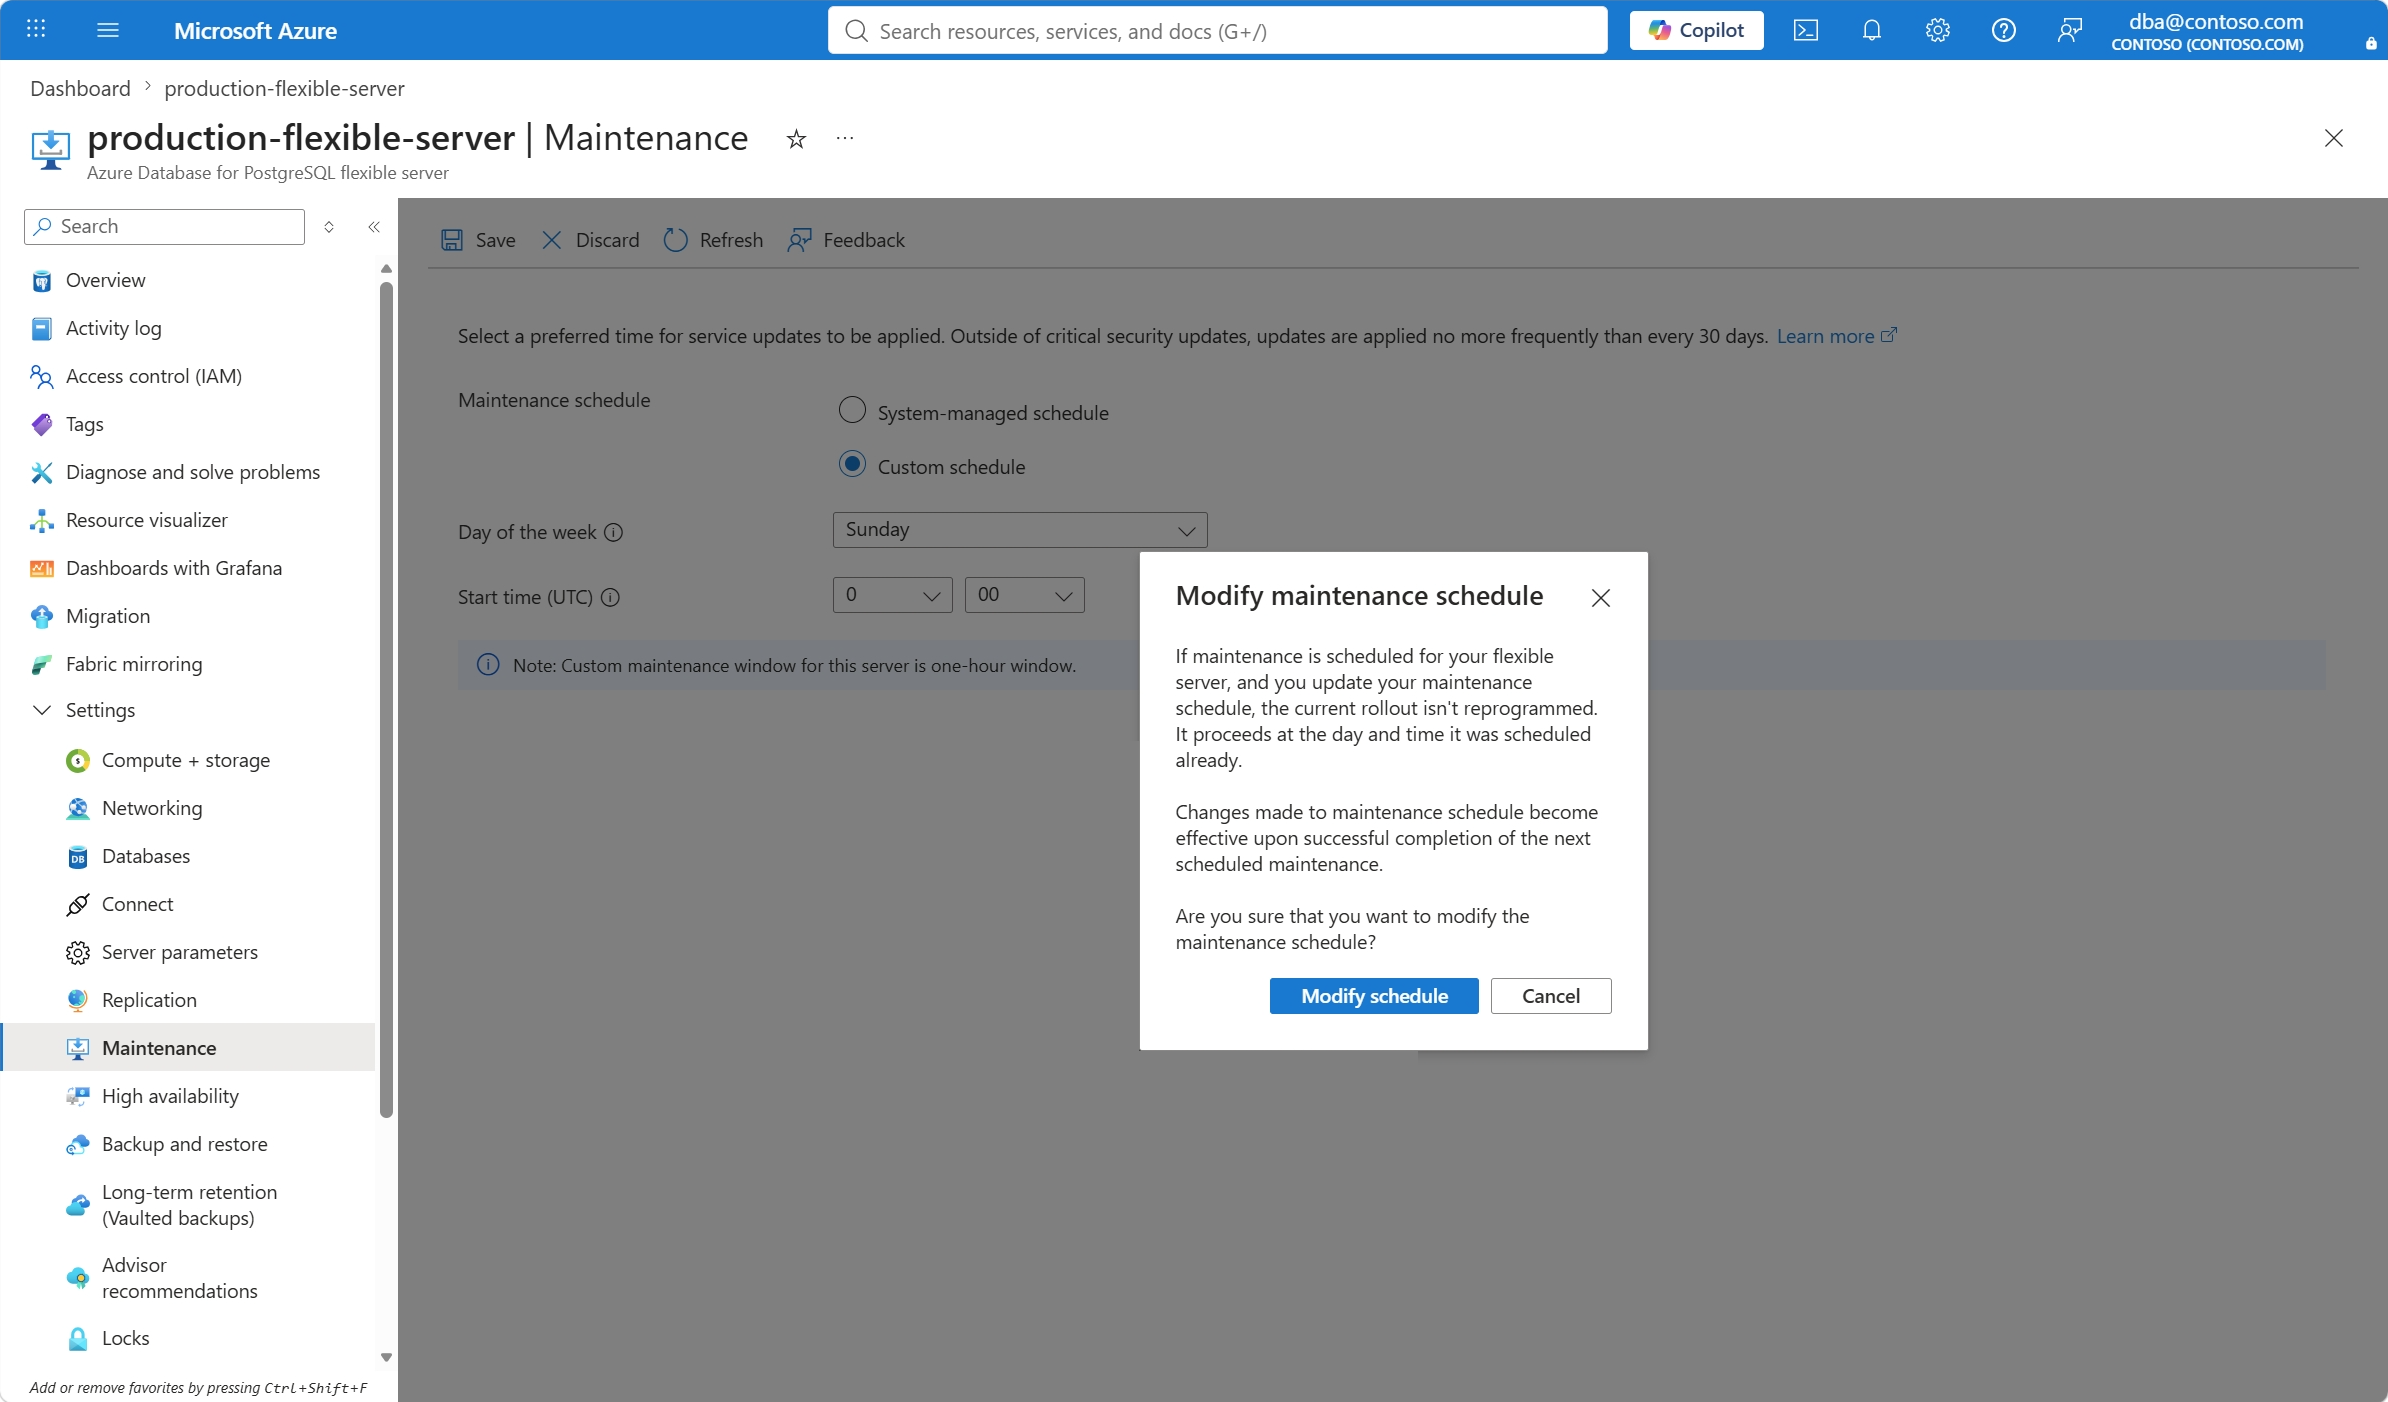Focus the sidebar Search field

click(164, 227)
